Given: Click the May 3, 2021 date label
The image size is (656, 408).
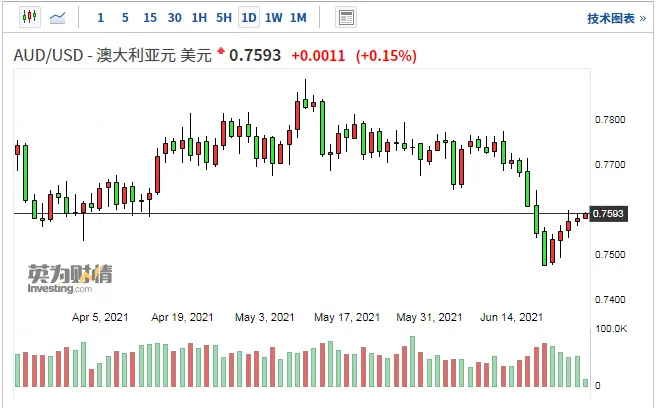Looking at the screenshot, I should tap(264, 317).
